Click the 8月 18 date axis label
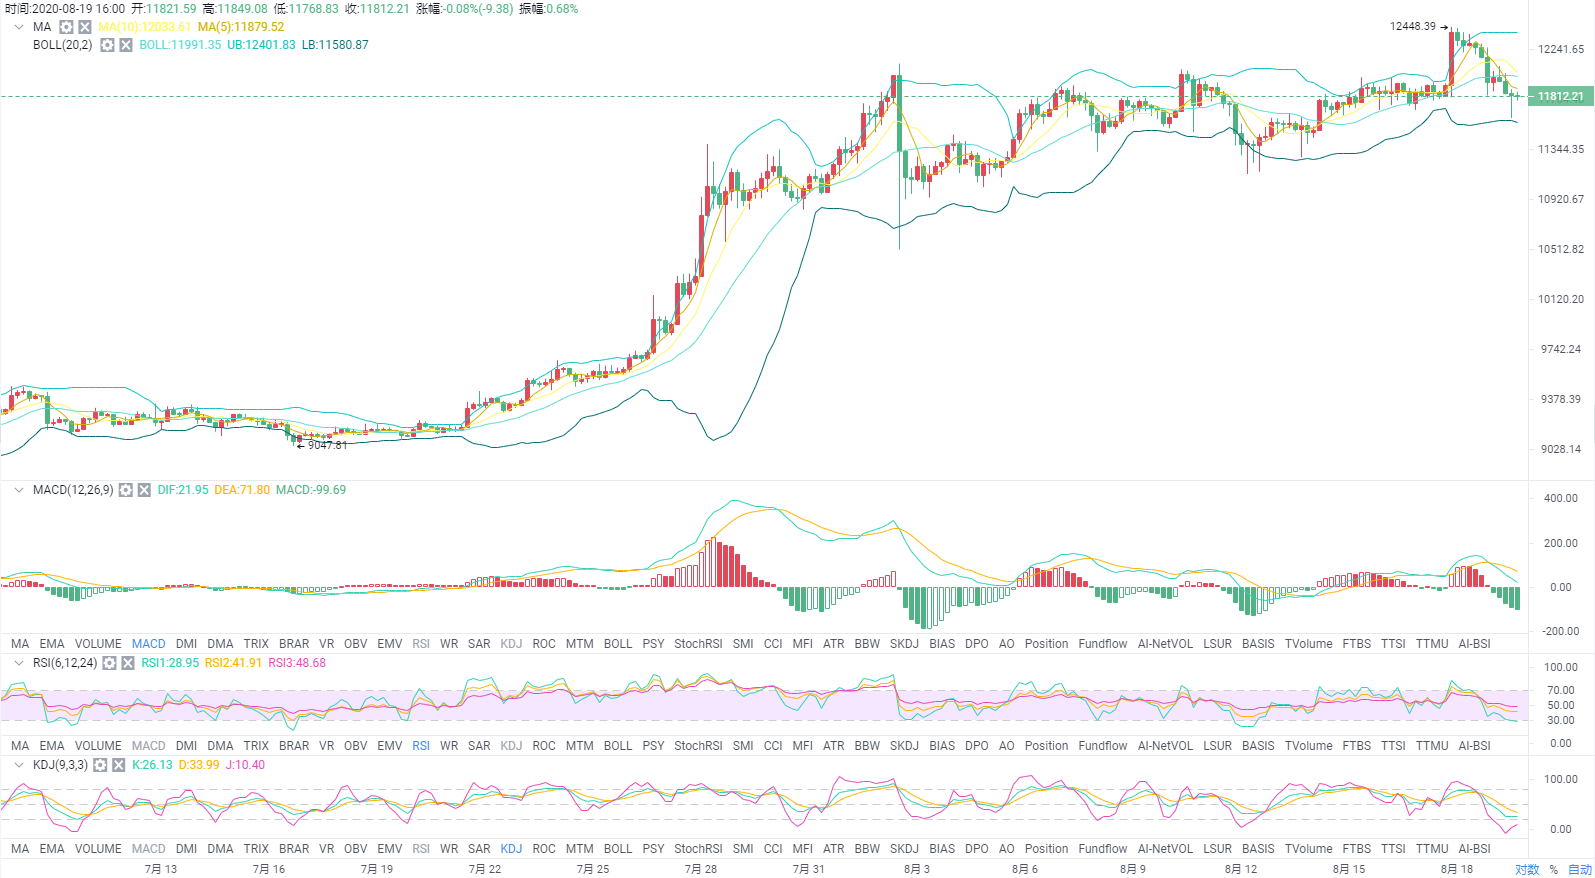 1457,869
